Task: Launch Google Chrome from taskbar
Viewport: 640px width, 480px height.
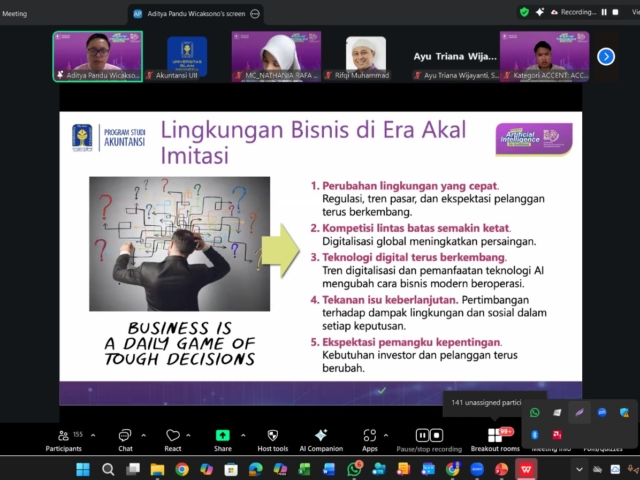Action: click(x=182, y=469)
